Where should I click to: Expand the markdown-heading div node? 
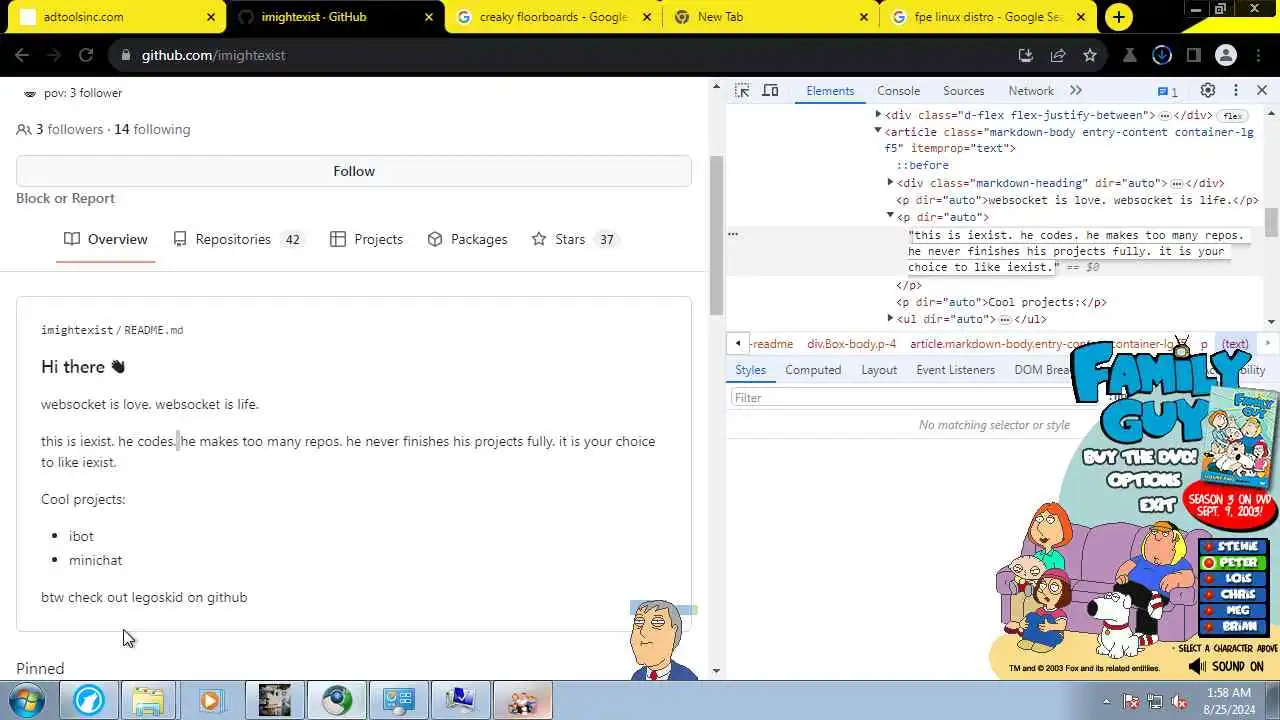tap(890, 183)
